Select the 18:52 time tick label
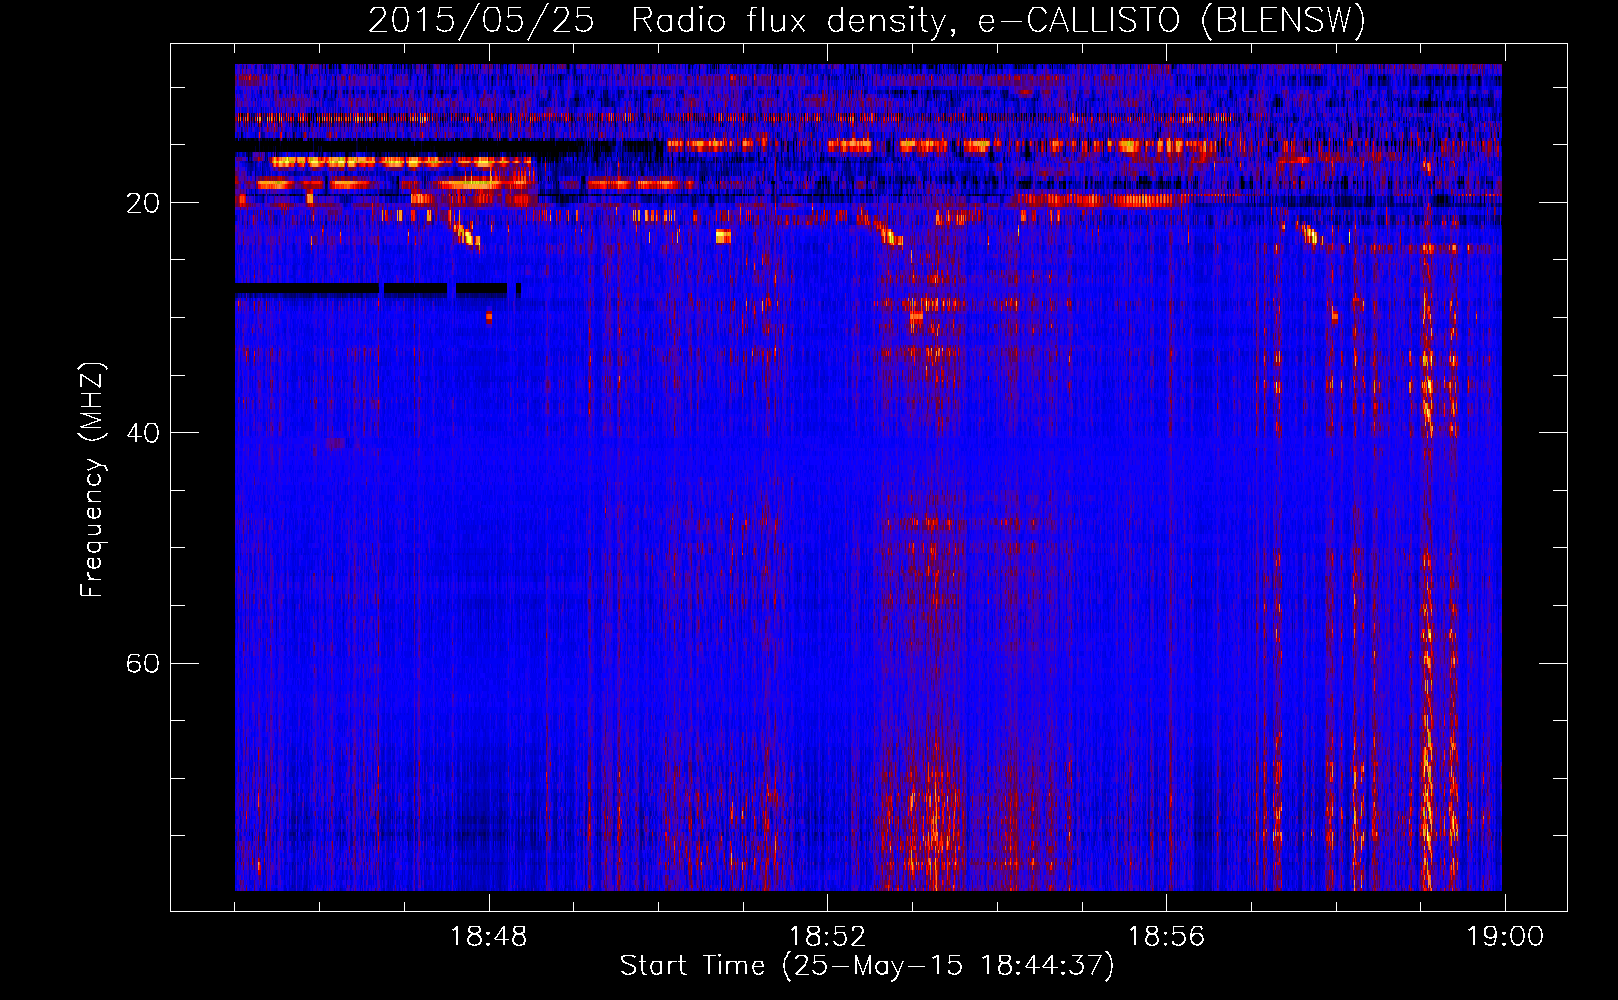Viewport: 1618px width, 1000px height. (828, 937)
